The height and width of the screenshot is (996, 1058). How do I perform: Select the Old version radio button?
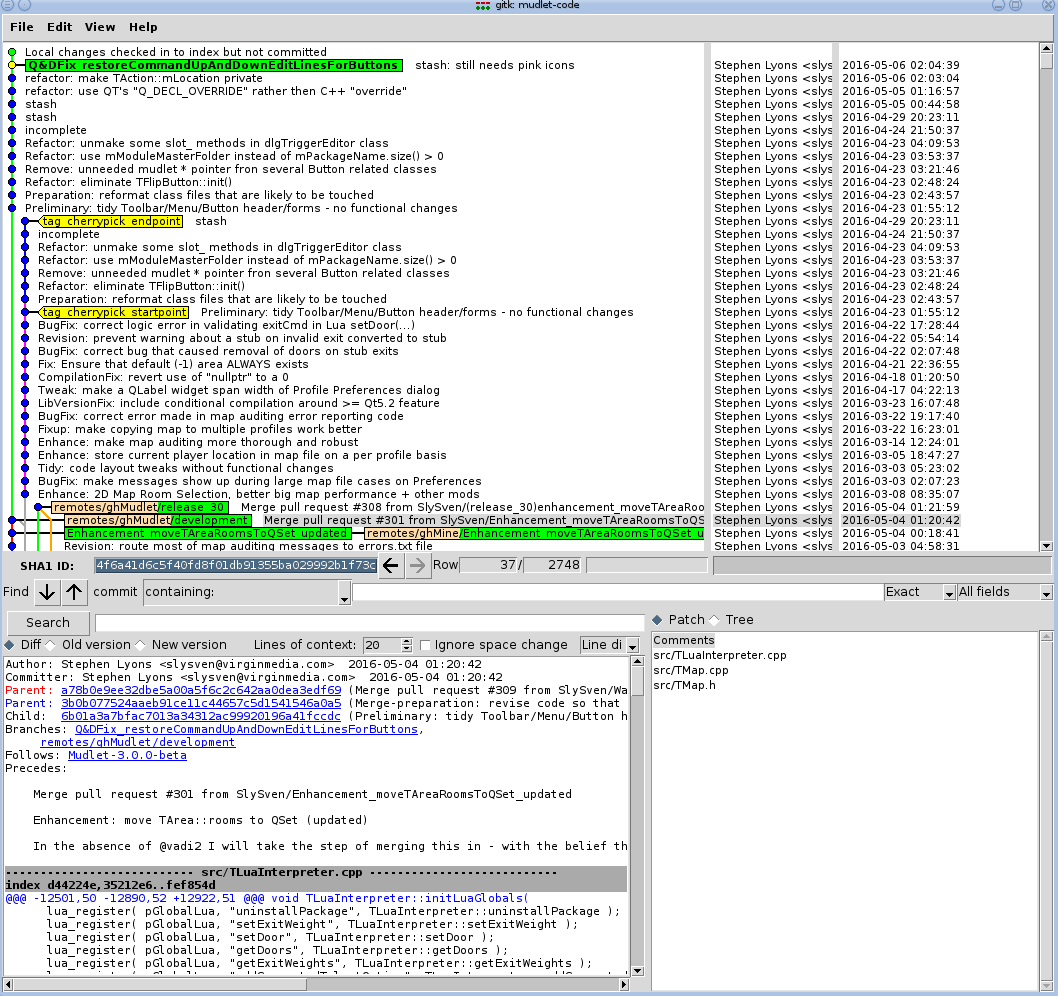[50, 645]
